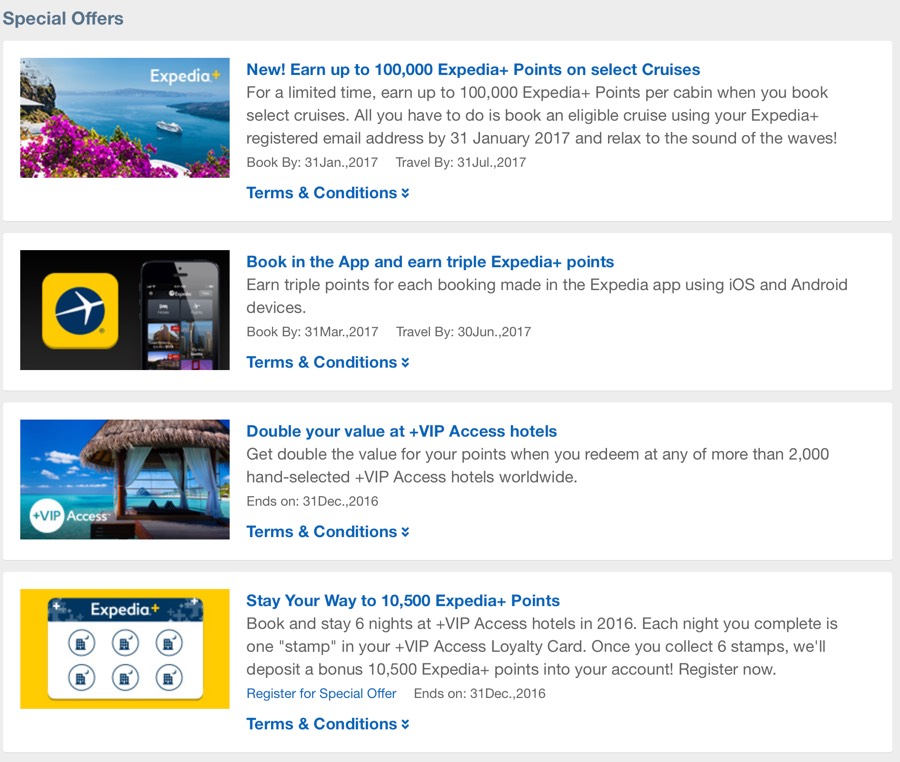Click 'Ends on: 31Dec.,2016' beside Register for Special Offer
Viewport: 900px width, 762px height.
tap(480, 693)
